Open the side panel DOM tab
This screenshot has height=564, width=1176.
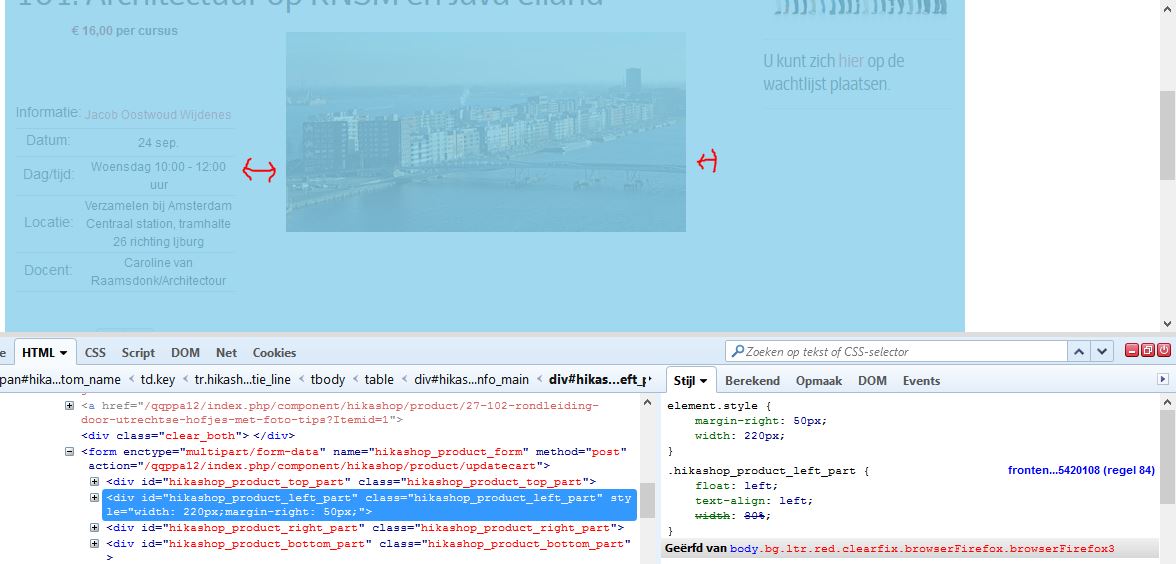point(873,381)
